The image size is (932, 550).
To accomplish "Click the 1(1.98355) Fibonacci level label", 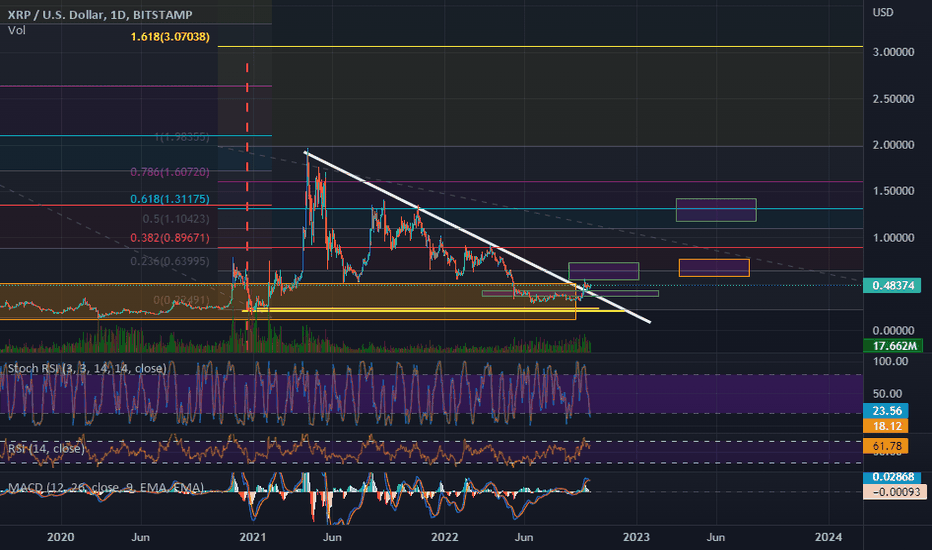I will click(181, 137).
